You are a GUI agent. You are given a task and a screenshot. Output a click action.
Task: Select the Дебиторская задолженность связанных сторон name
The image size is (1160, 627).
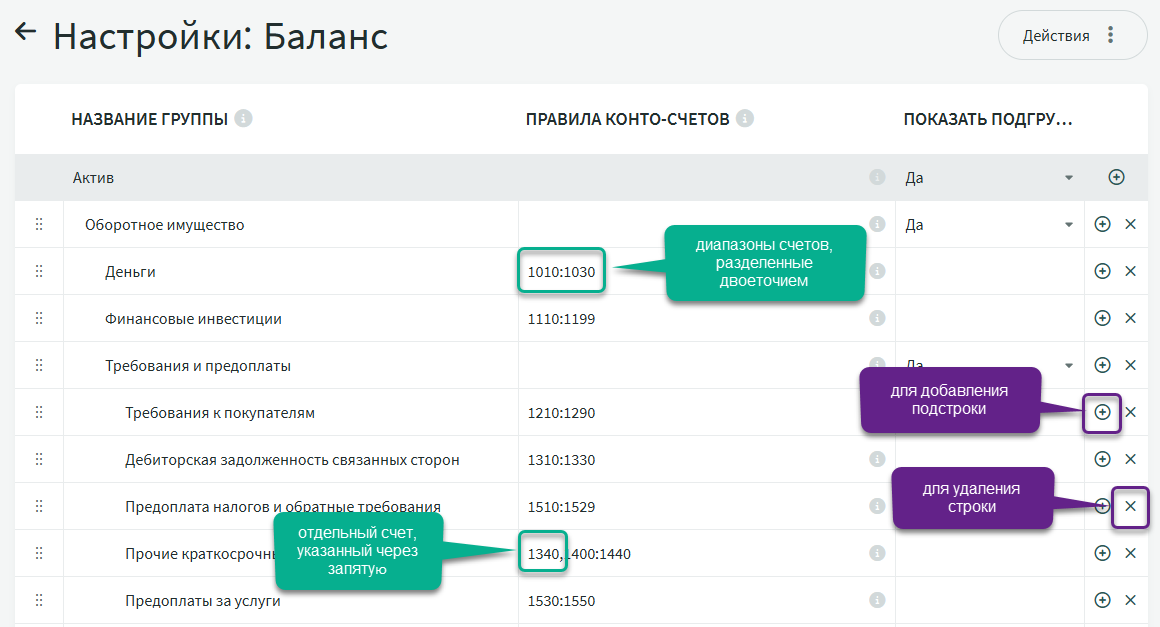point(292,460)
